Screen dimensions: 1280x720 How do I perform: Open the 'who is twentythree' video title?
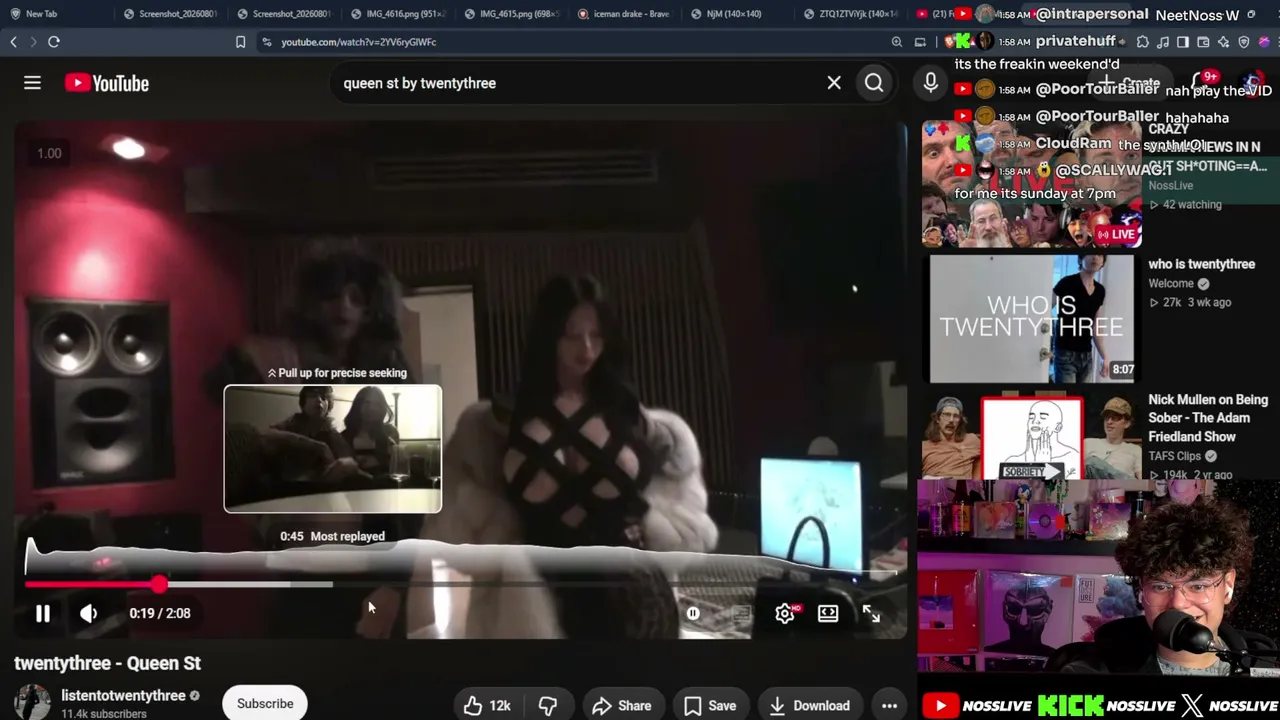(1201, 264)
